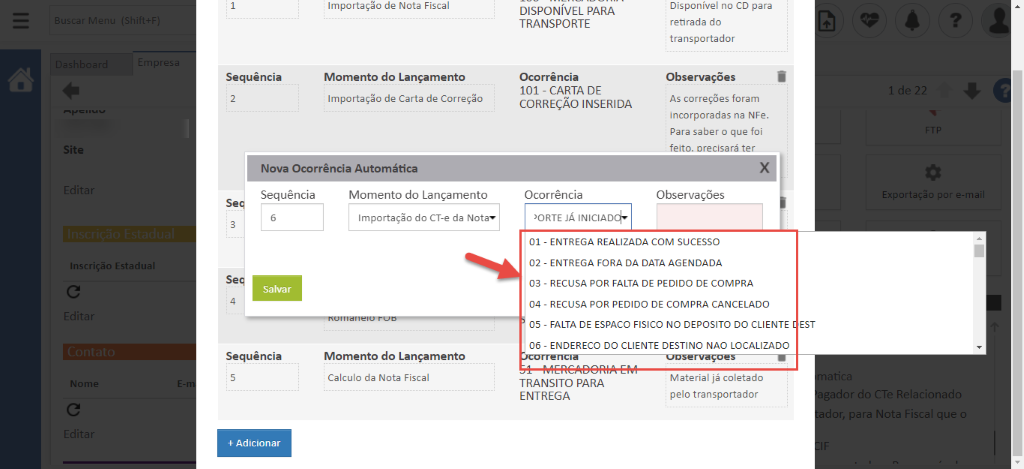Close the Nova Ocorrência Automática dialog

tap(764, 168)
